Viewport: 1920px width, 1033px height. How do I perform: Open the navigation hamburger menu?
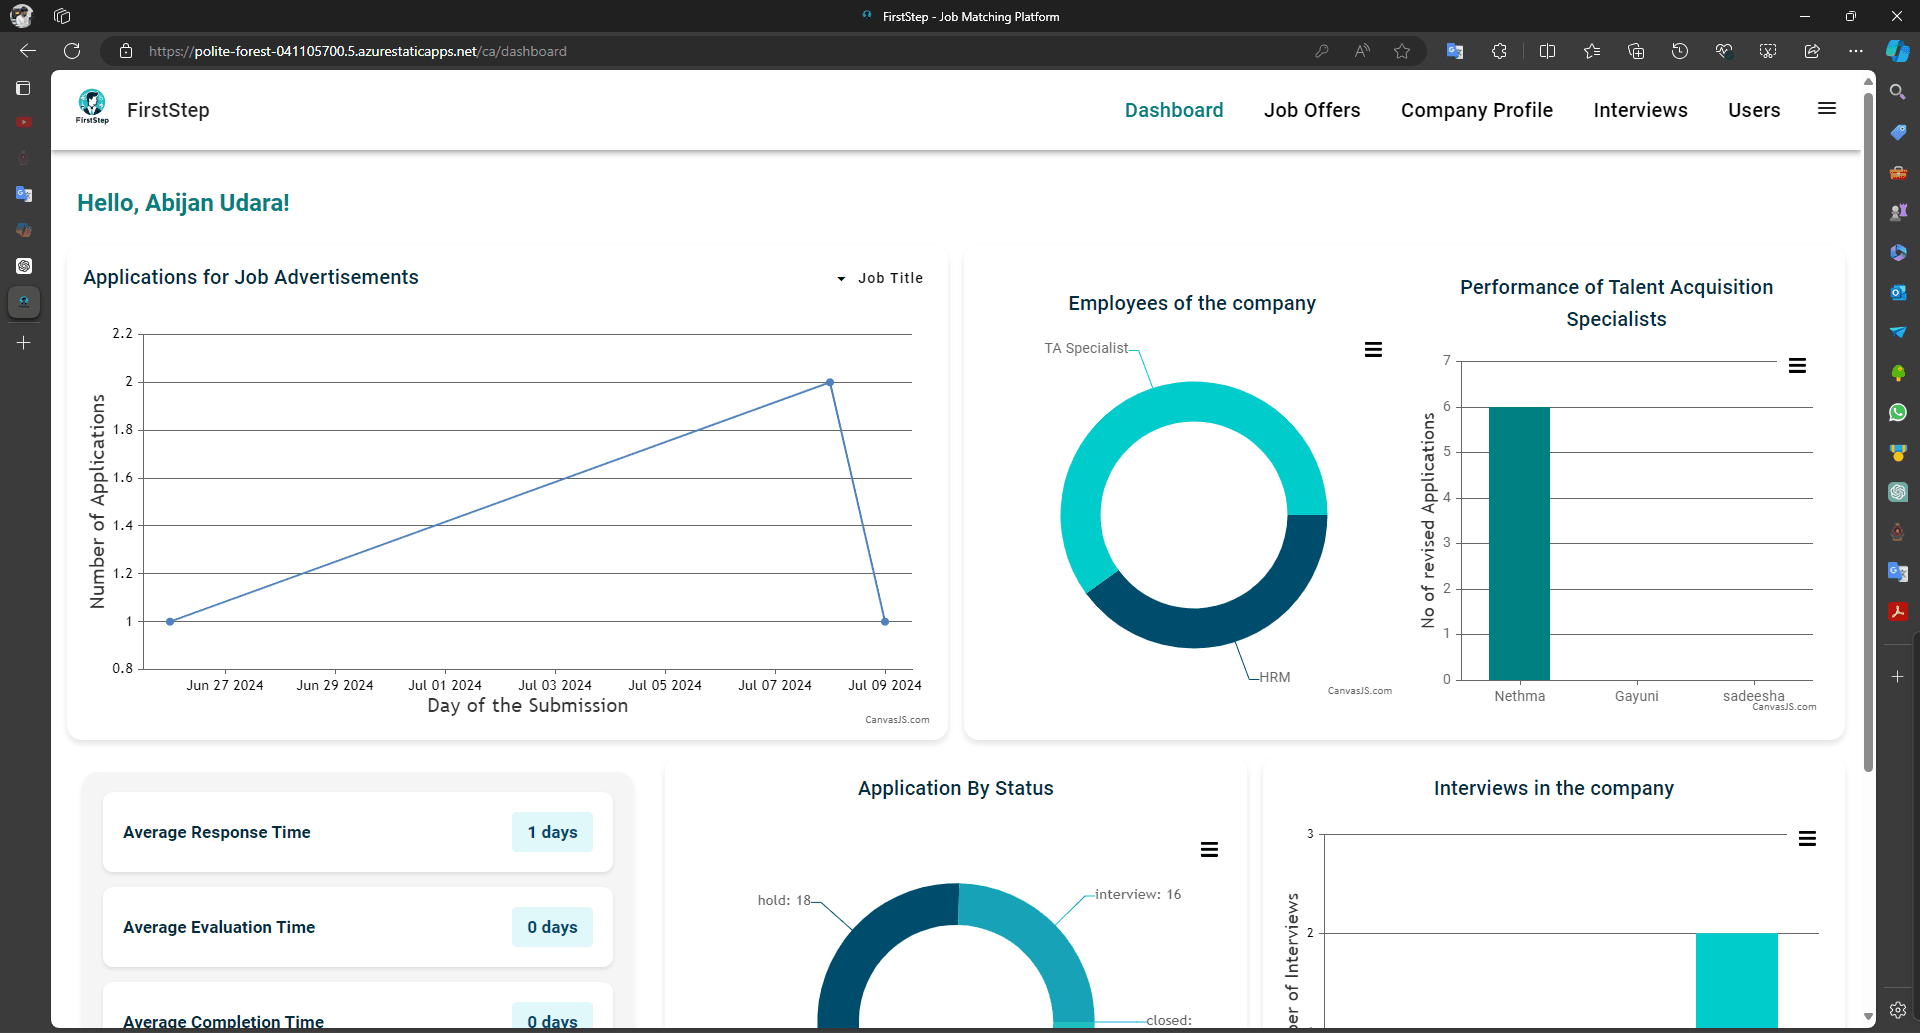coord(1827,109)
